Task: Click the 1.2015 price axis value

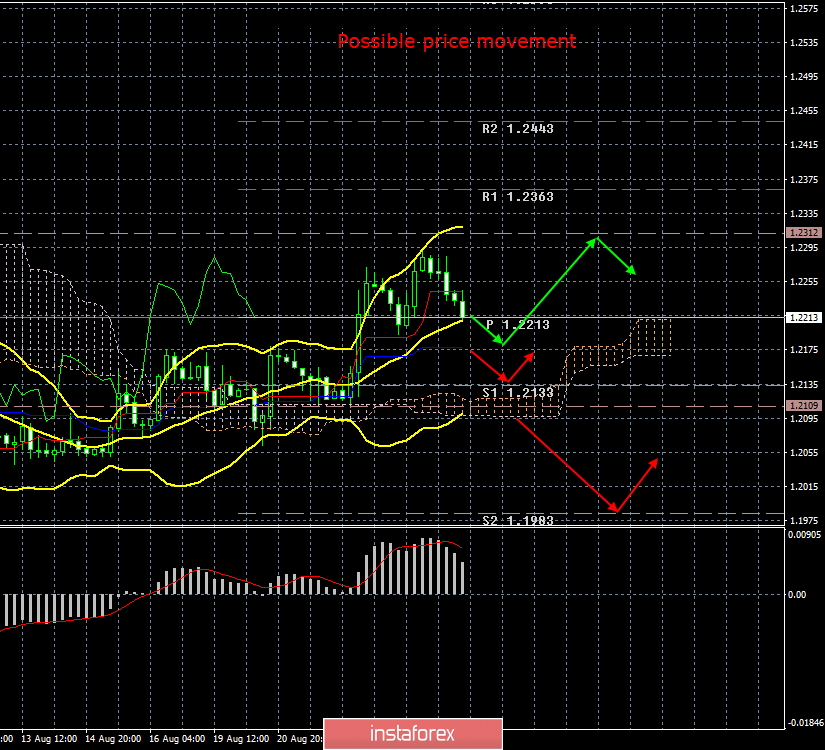Action: point(804,487)
